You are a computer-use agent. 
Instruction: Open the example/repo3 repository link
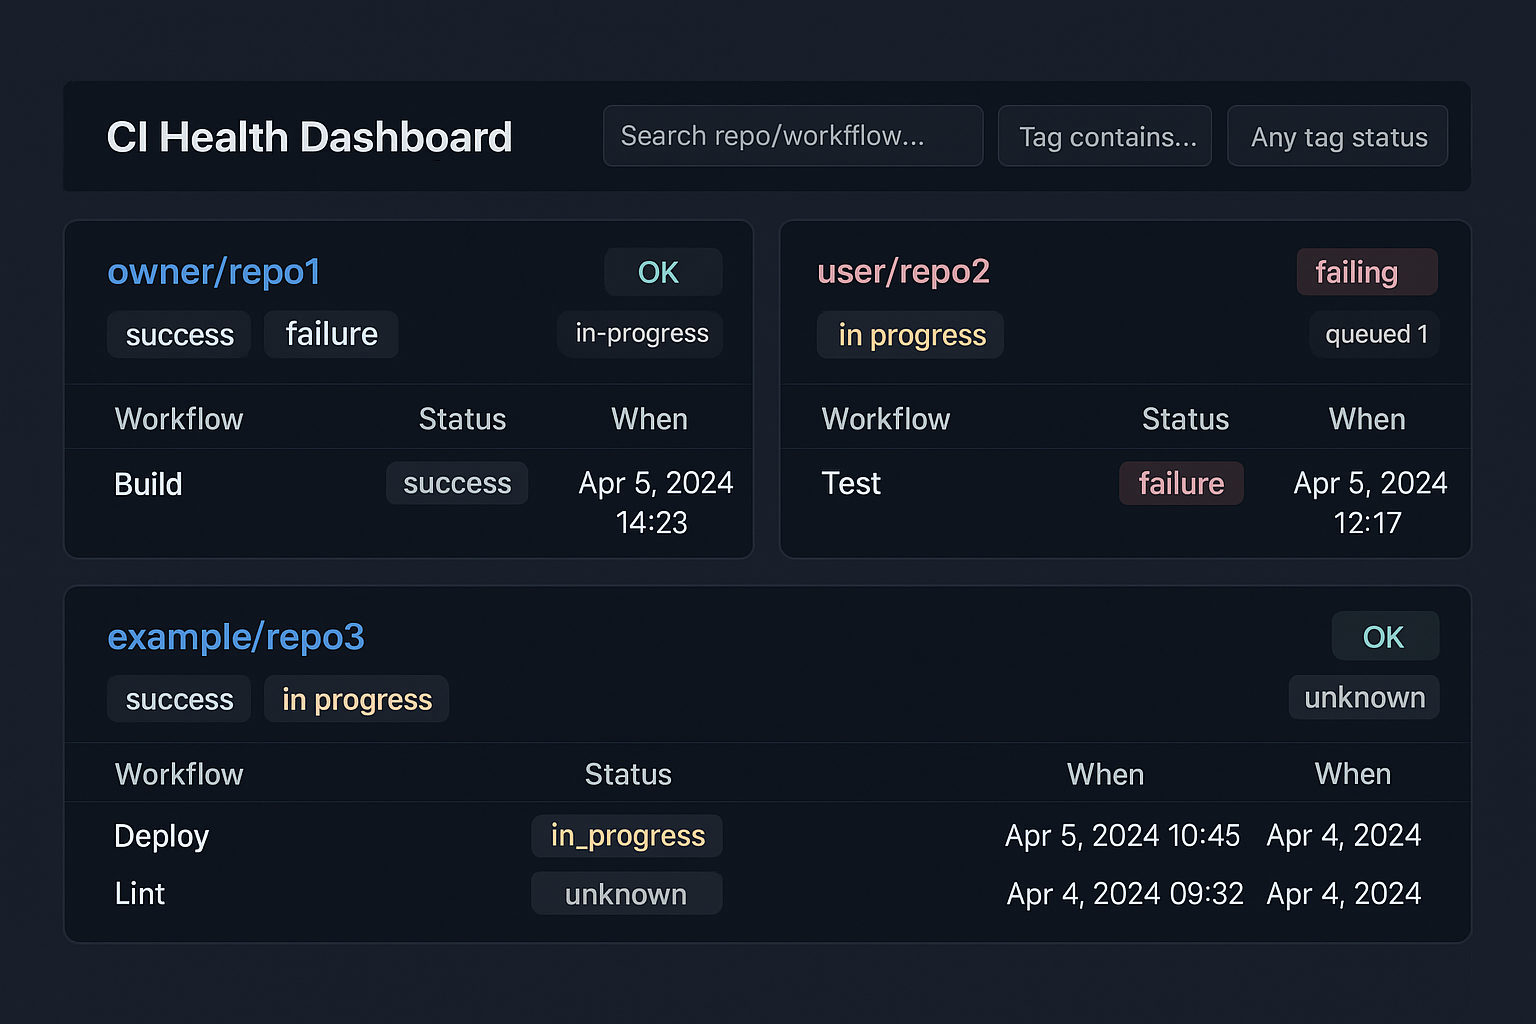[x=236, y=637]
